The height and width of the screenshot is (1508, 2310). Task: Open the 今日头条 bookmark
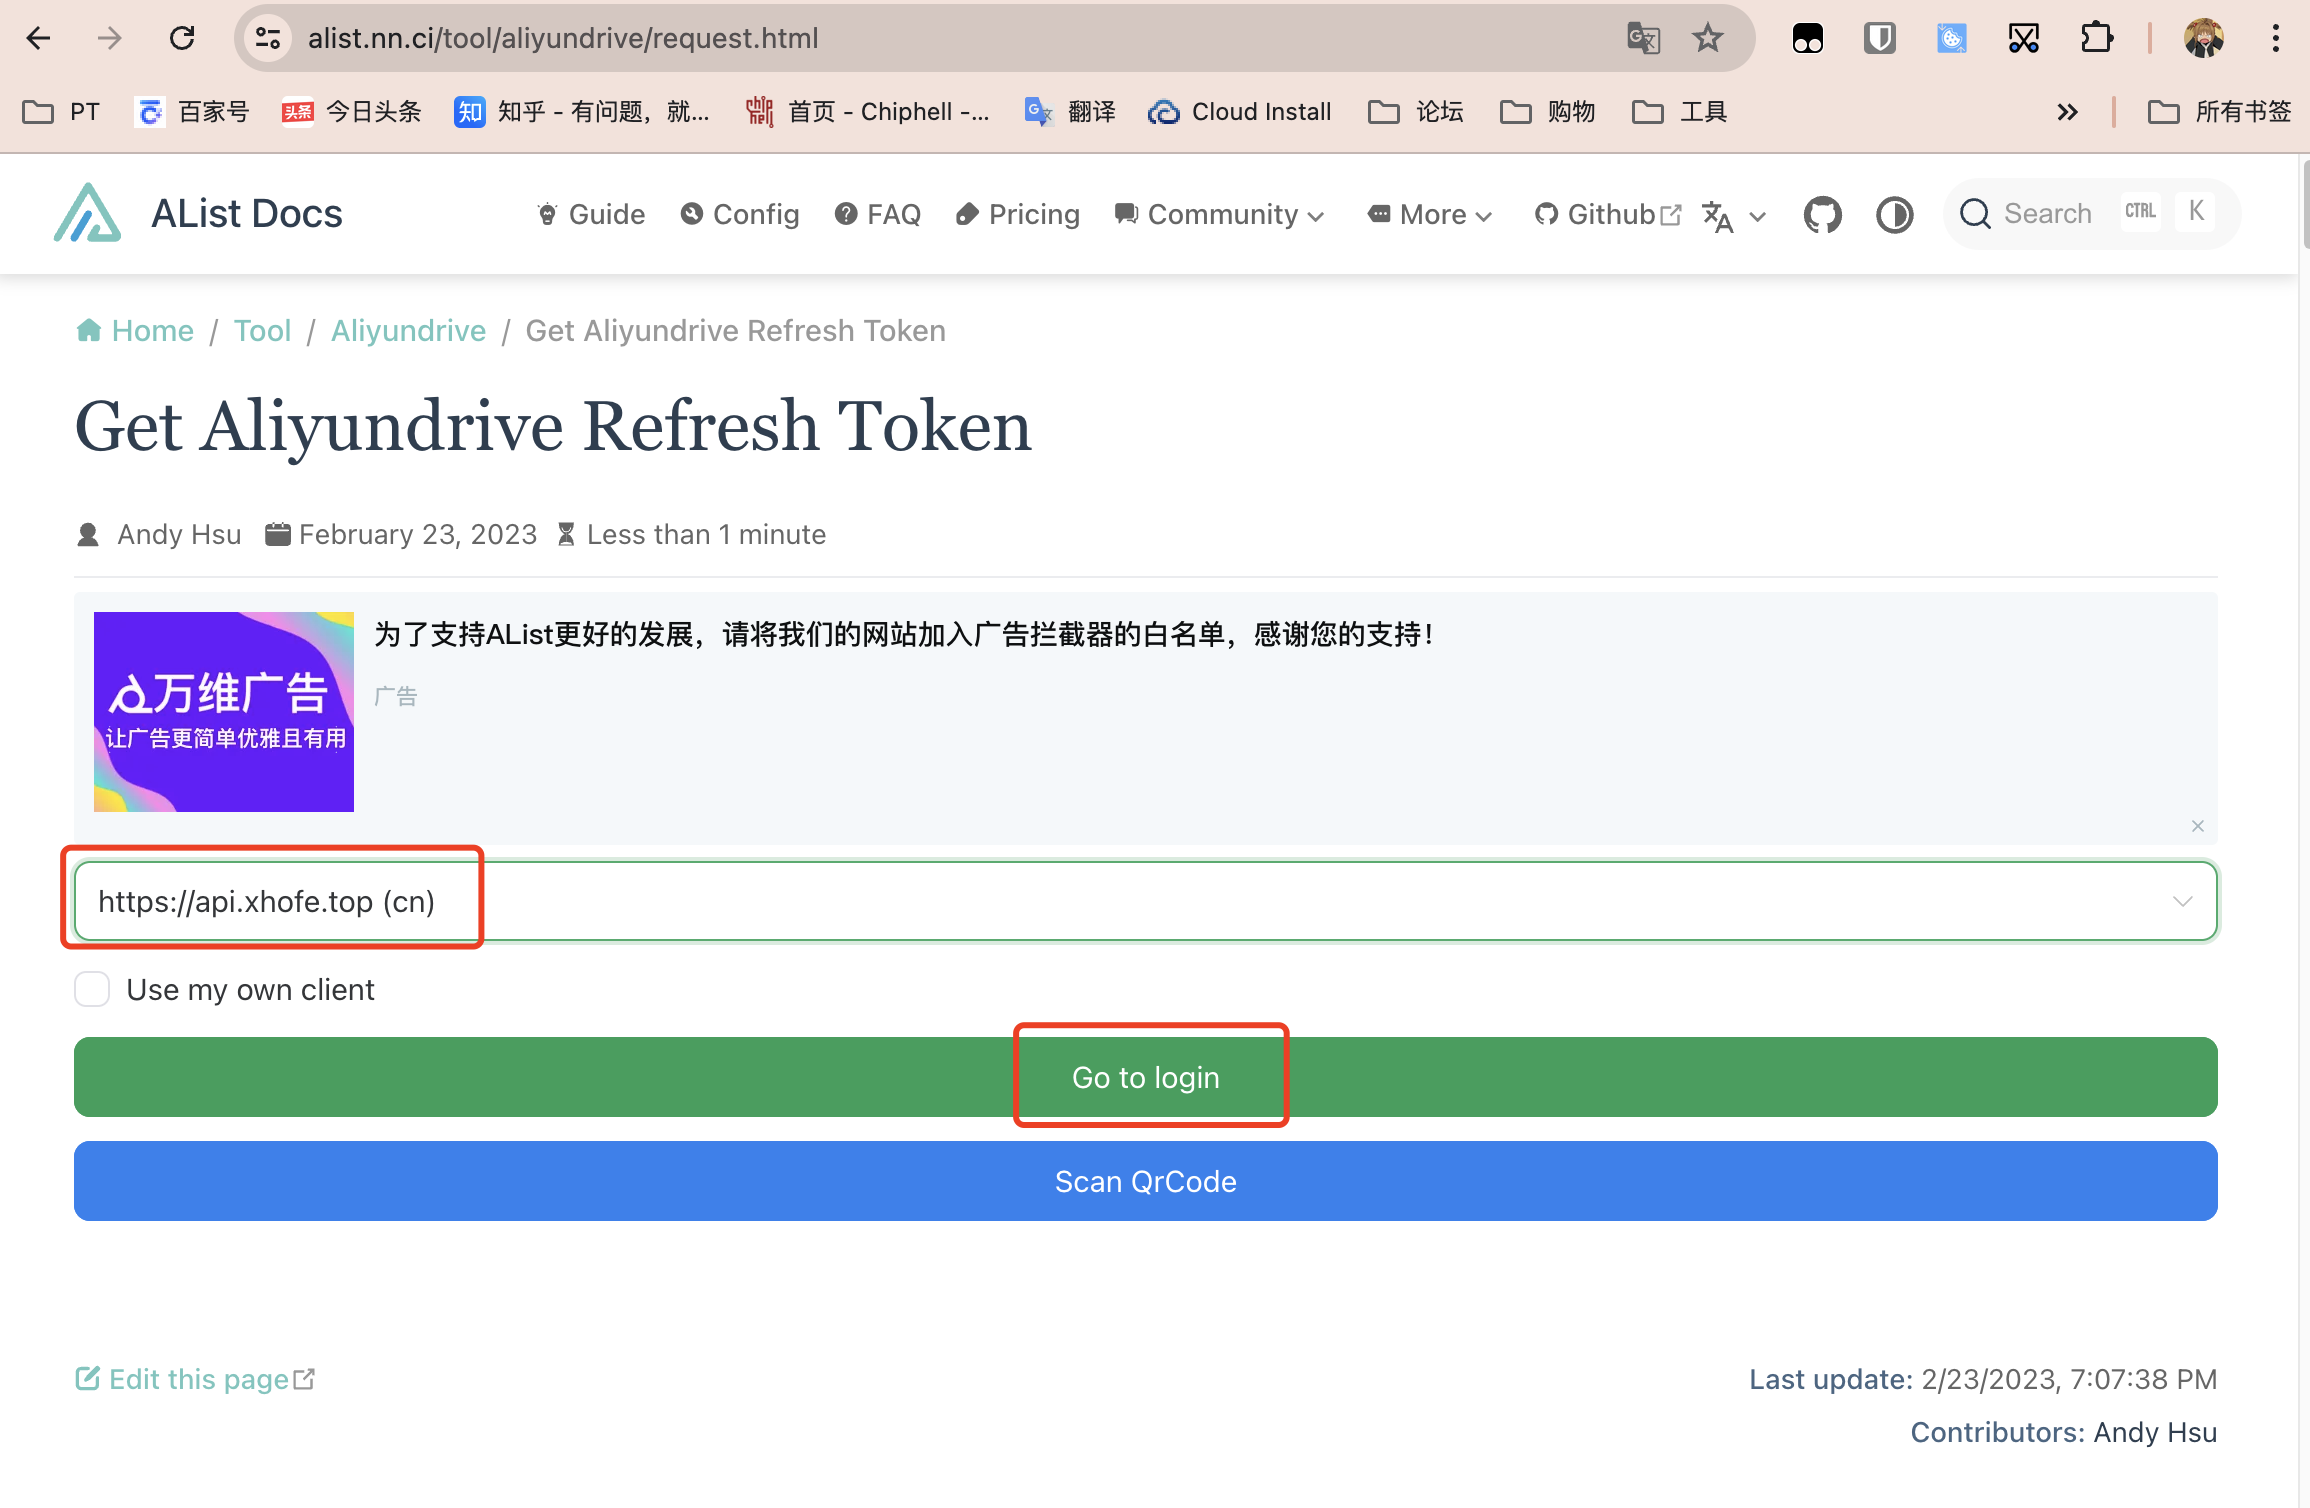click(x=352, y=111)
